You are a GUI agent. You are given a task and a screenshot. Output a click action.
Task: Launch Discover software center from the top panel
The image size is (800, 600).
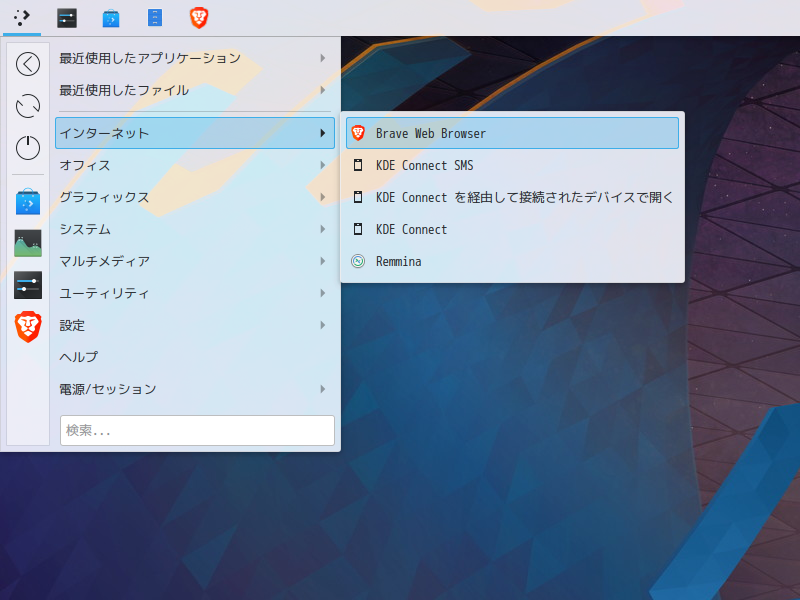(x=111, y=18)
